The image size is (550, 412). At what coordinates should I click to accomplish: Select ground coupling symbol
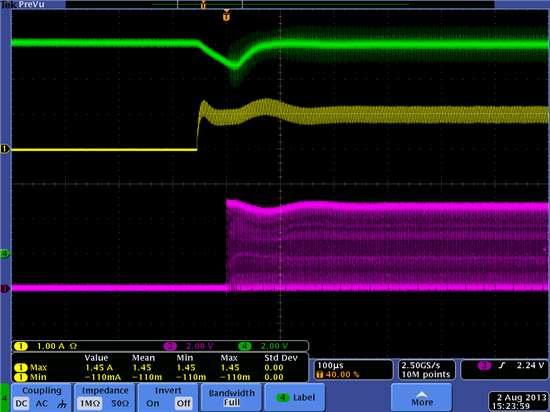62,404
